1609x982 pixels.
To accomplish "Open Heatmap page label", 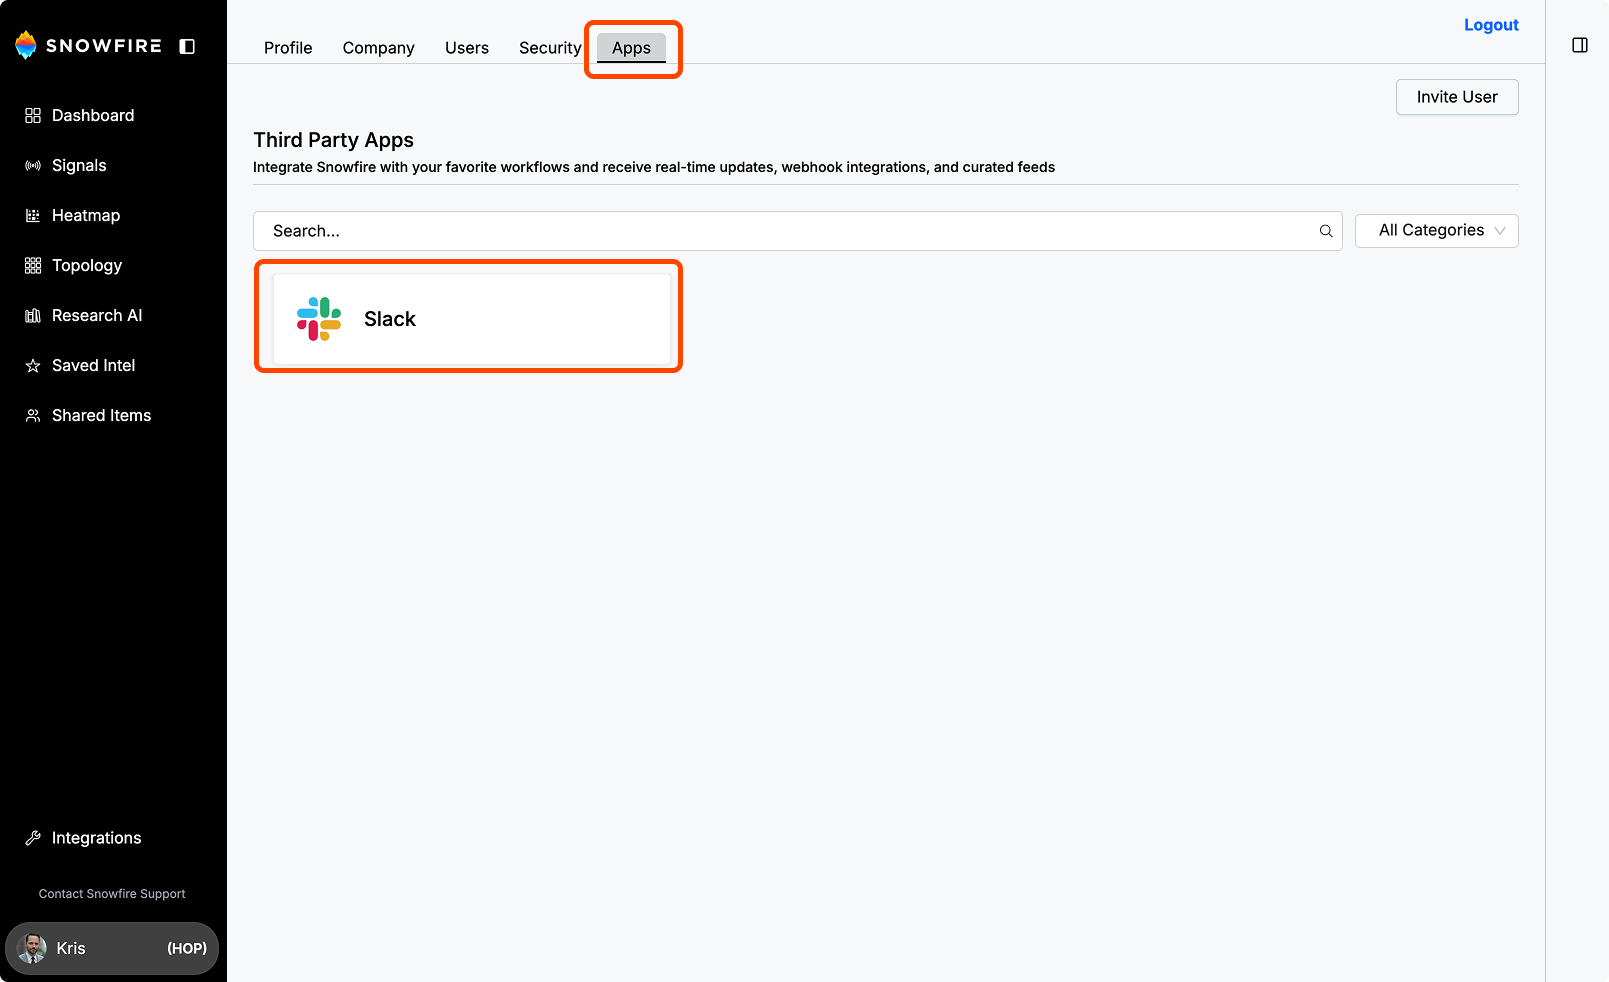I will click(86, 216).
